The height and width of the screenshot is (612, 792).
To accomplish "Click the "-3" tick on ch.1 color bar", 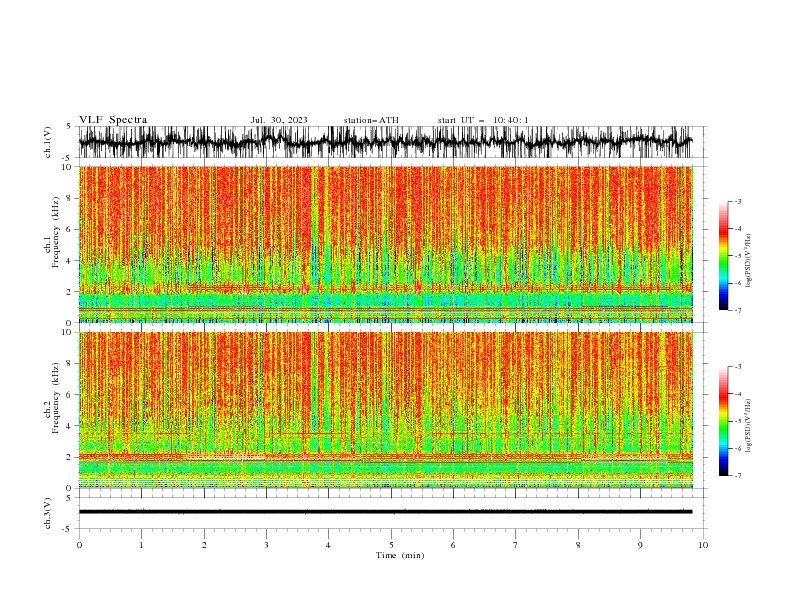I will coord(738,201).
